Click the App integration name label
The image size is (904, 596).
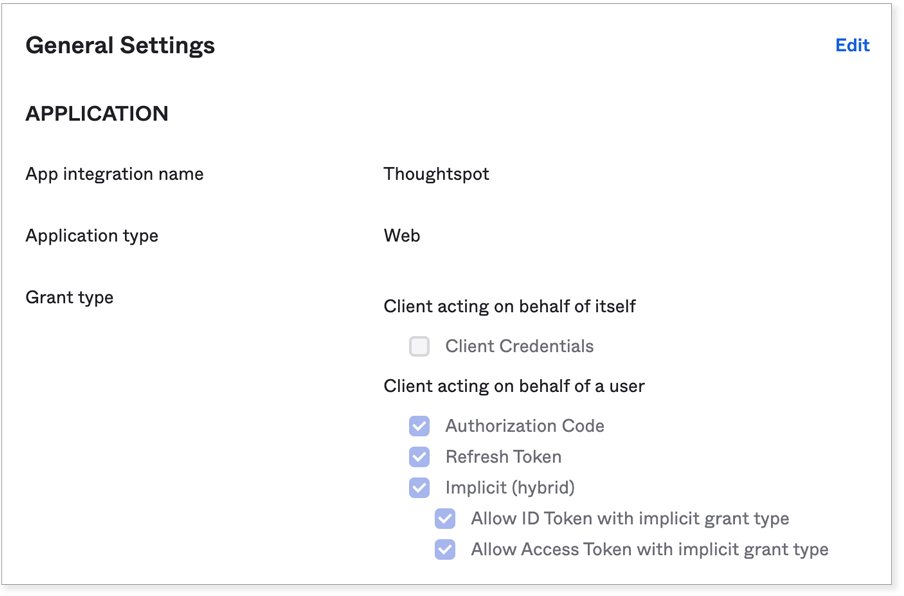click(114, 173)
